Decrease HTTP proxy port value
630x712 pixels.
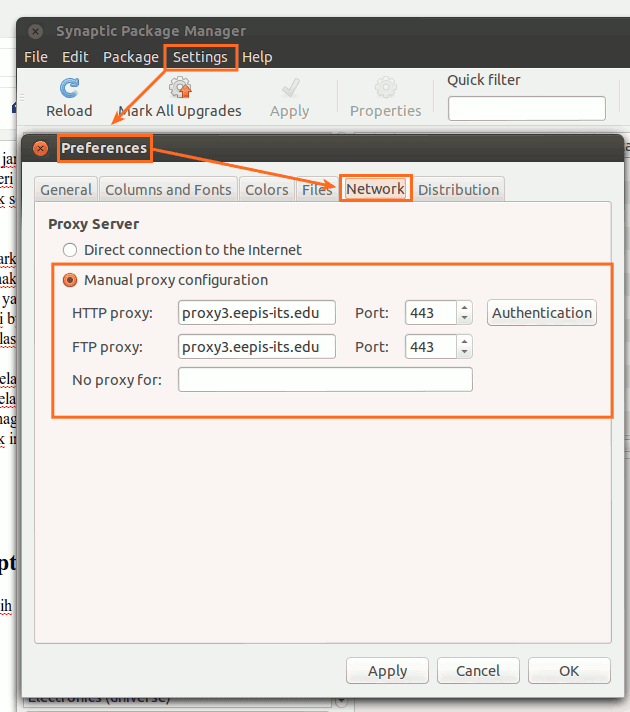[x=464, y=318]
